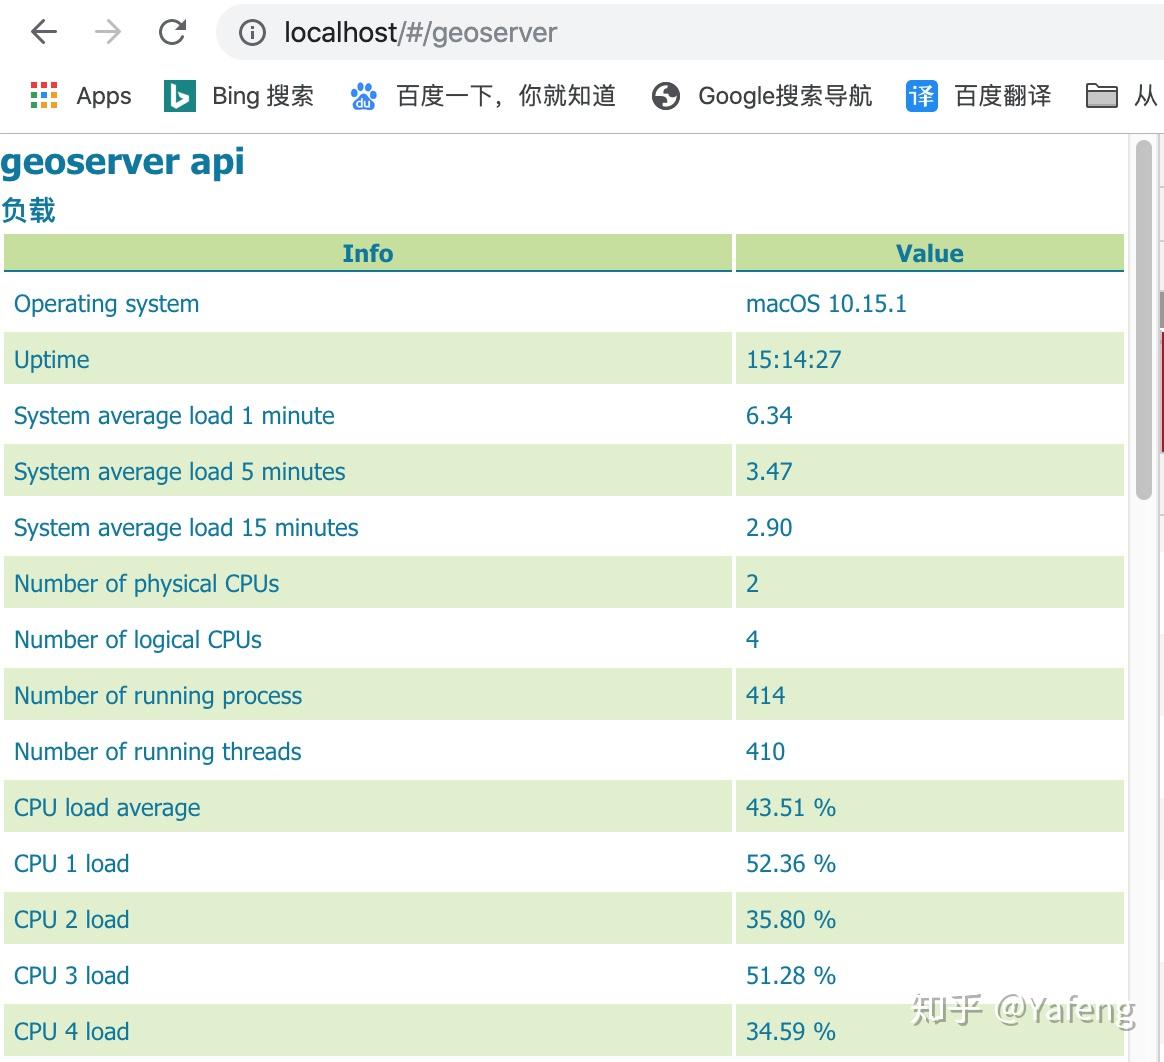Open the bookmarks folder labeled 从
Viewport: 1164px width, 1062px height.
(1102, 95)
